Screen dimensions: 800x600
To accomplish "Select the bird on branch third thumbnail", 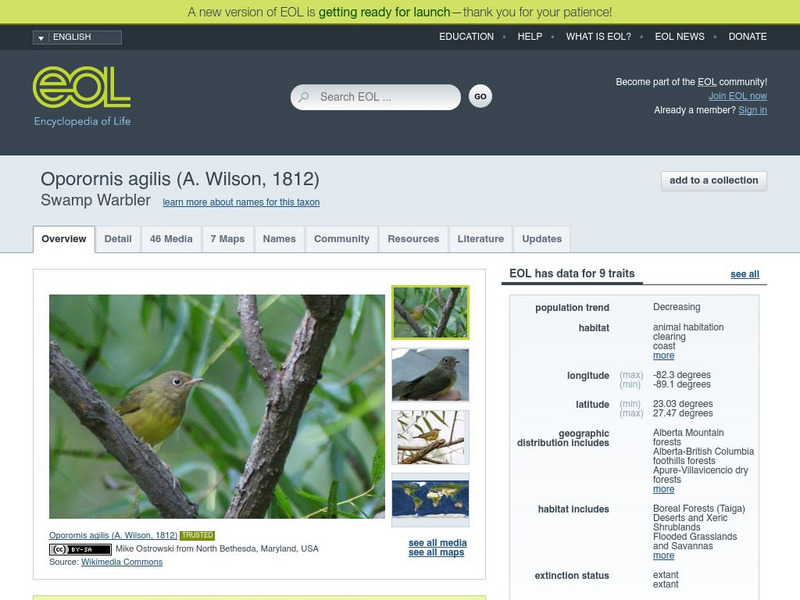I will tap(430, 437).
